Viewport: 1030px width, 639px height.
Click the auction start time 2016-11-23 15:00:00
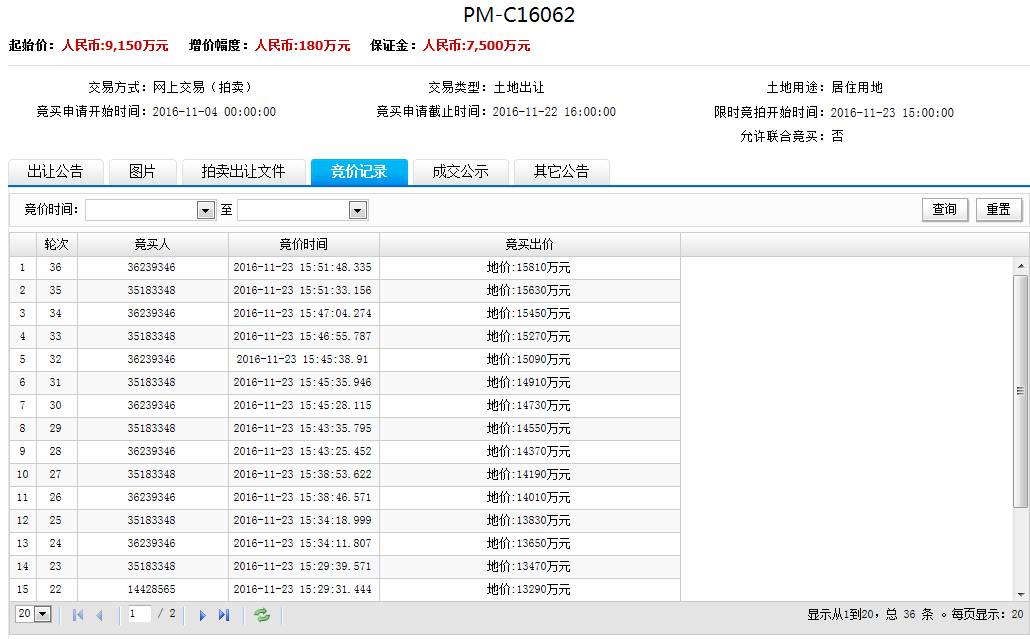892,112
